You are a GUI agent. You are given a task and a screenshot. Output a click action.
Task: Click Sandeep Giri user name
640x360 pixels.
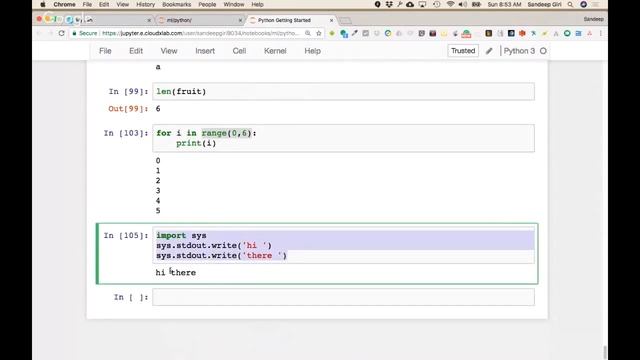(x=544, y=4)
